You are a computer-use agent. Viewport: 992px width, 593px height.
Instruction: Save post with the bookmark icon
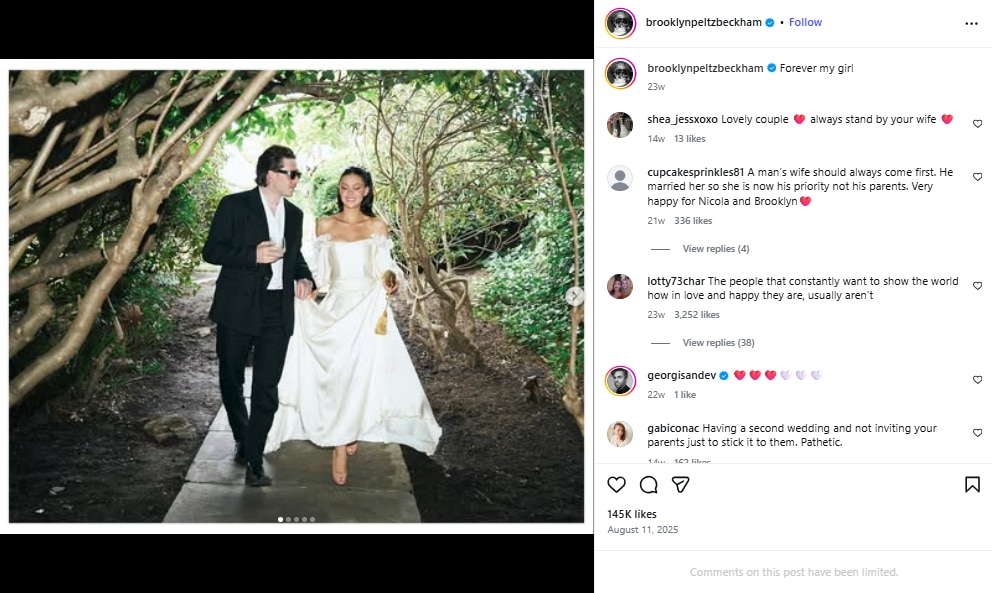click(x=972, y=485)
